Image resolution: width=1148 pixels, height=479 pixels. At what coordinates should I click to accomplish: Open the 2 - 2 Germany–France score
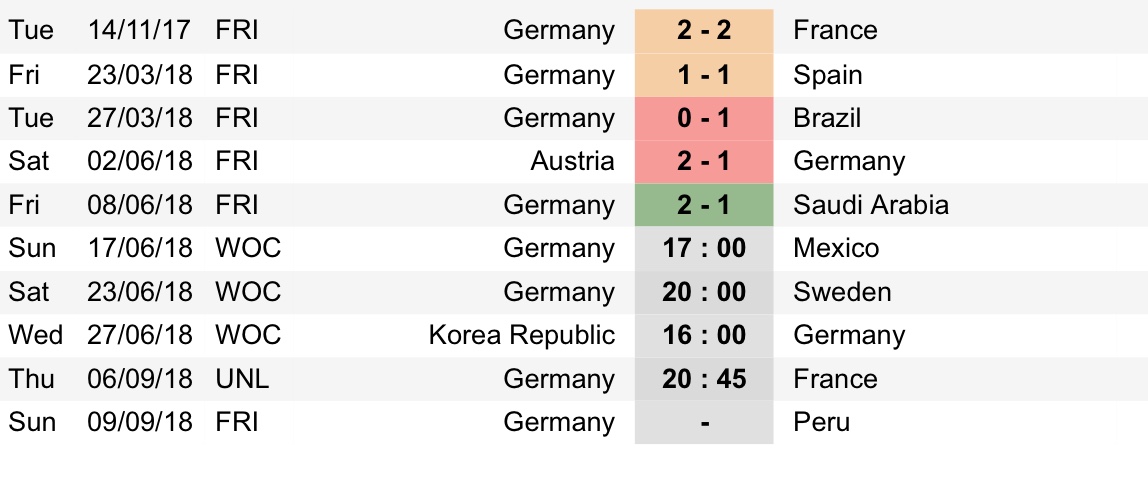click(704, 31)
